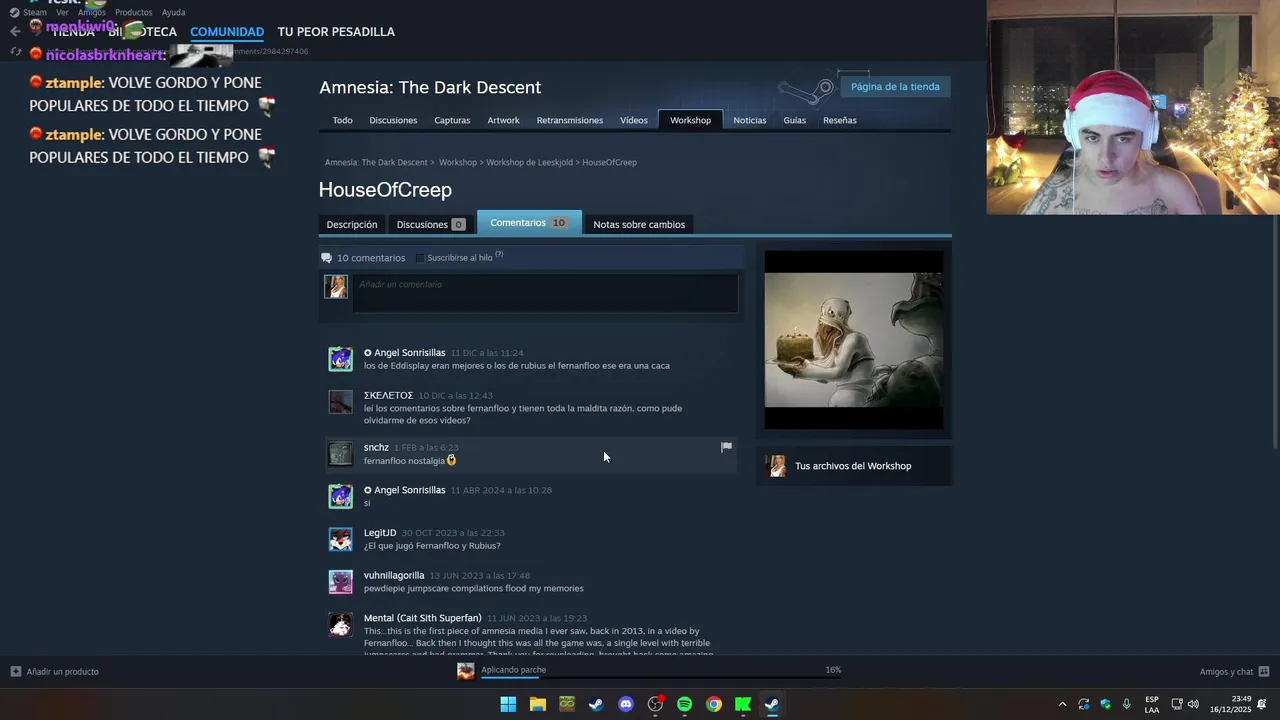Open the Ayuda menu
Screen dimensions: 1280x720
coord(173,12)
